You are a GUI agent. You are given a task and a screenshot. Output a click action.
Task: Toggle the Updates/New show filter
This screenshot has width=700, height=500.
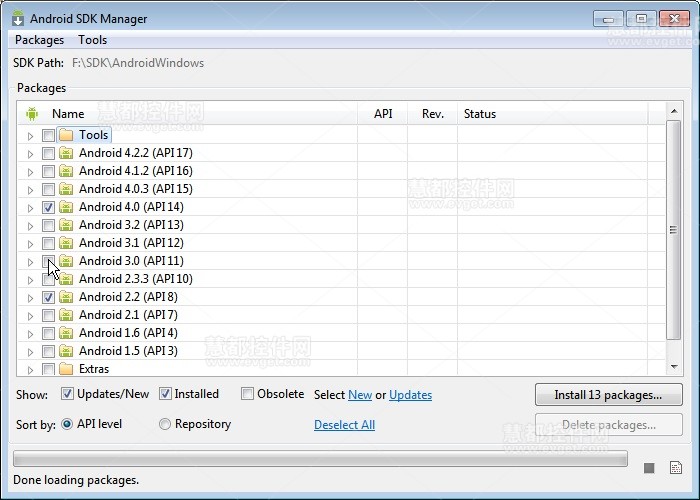[67, 394]
